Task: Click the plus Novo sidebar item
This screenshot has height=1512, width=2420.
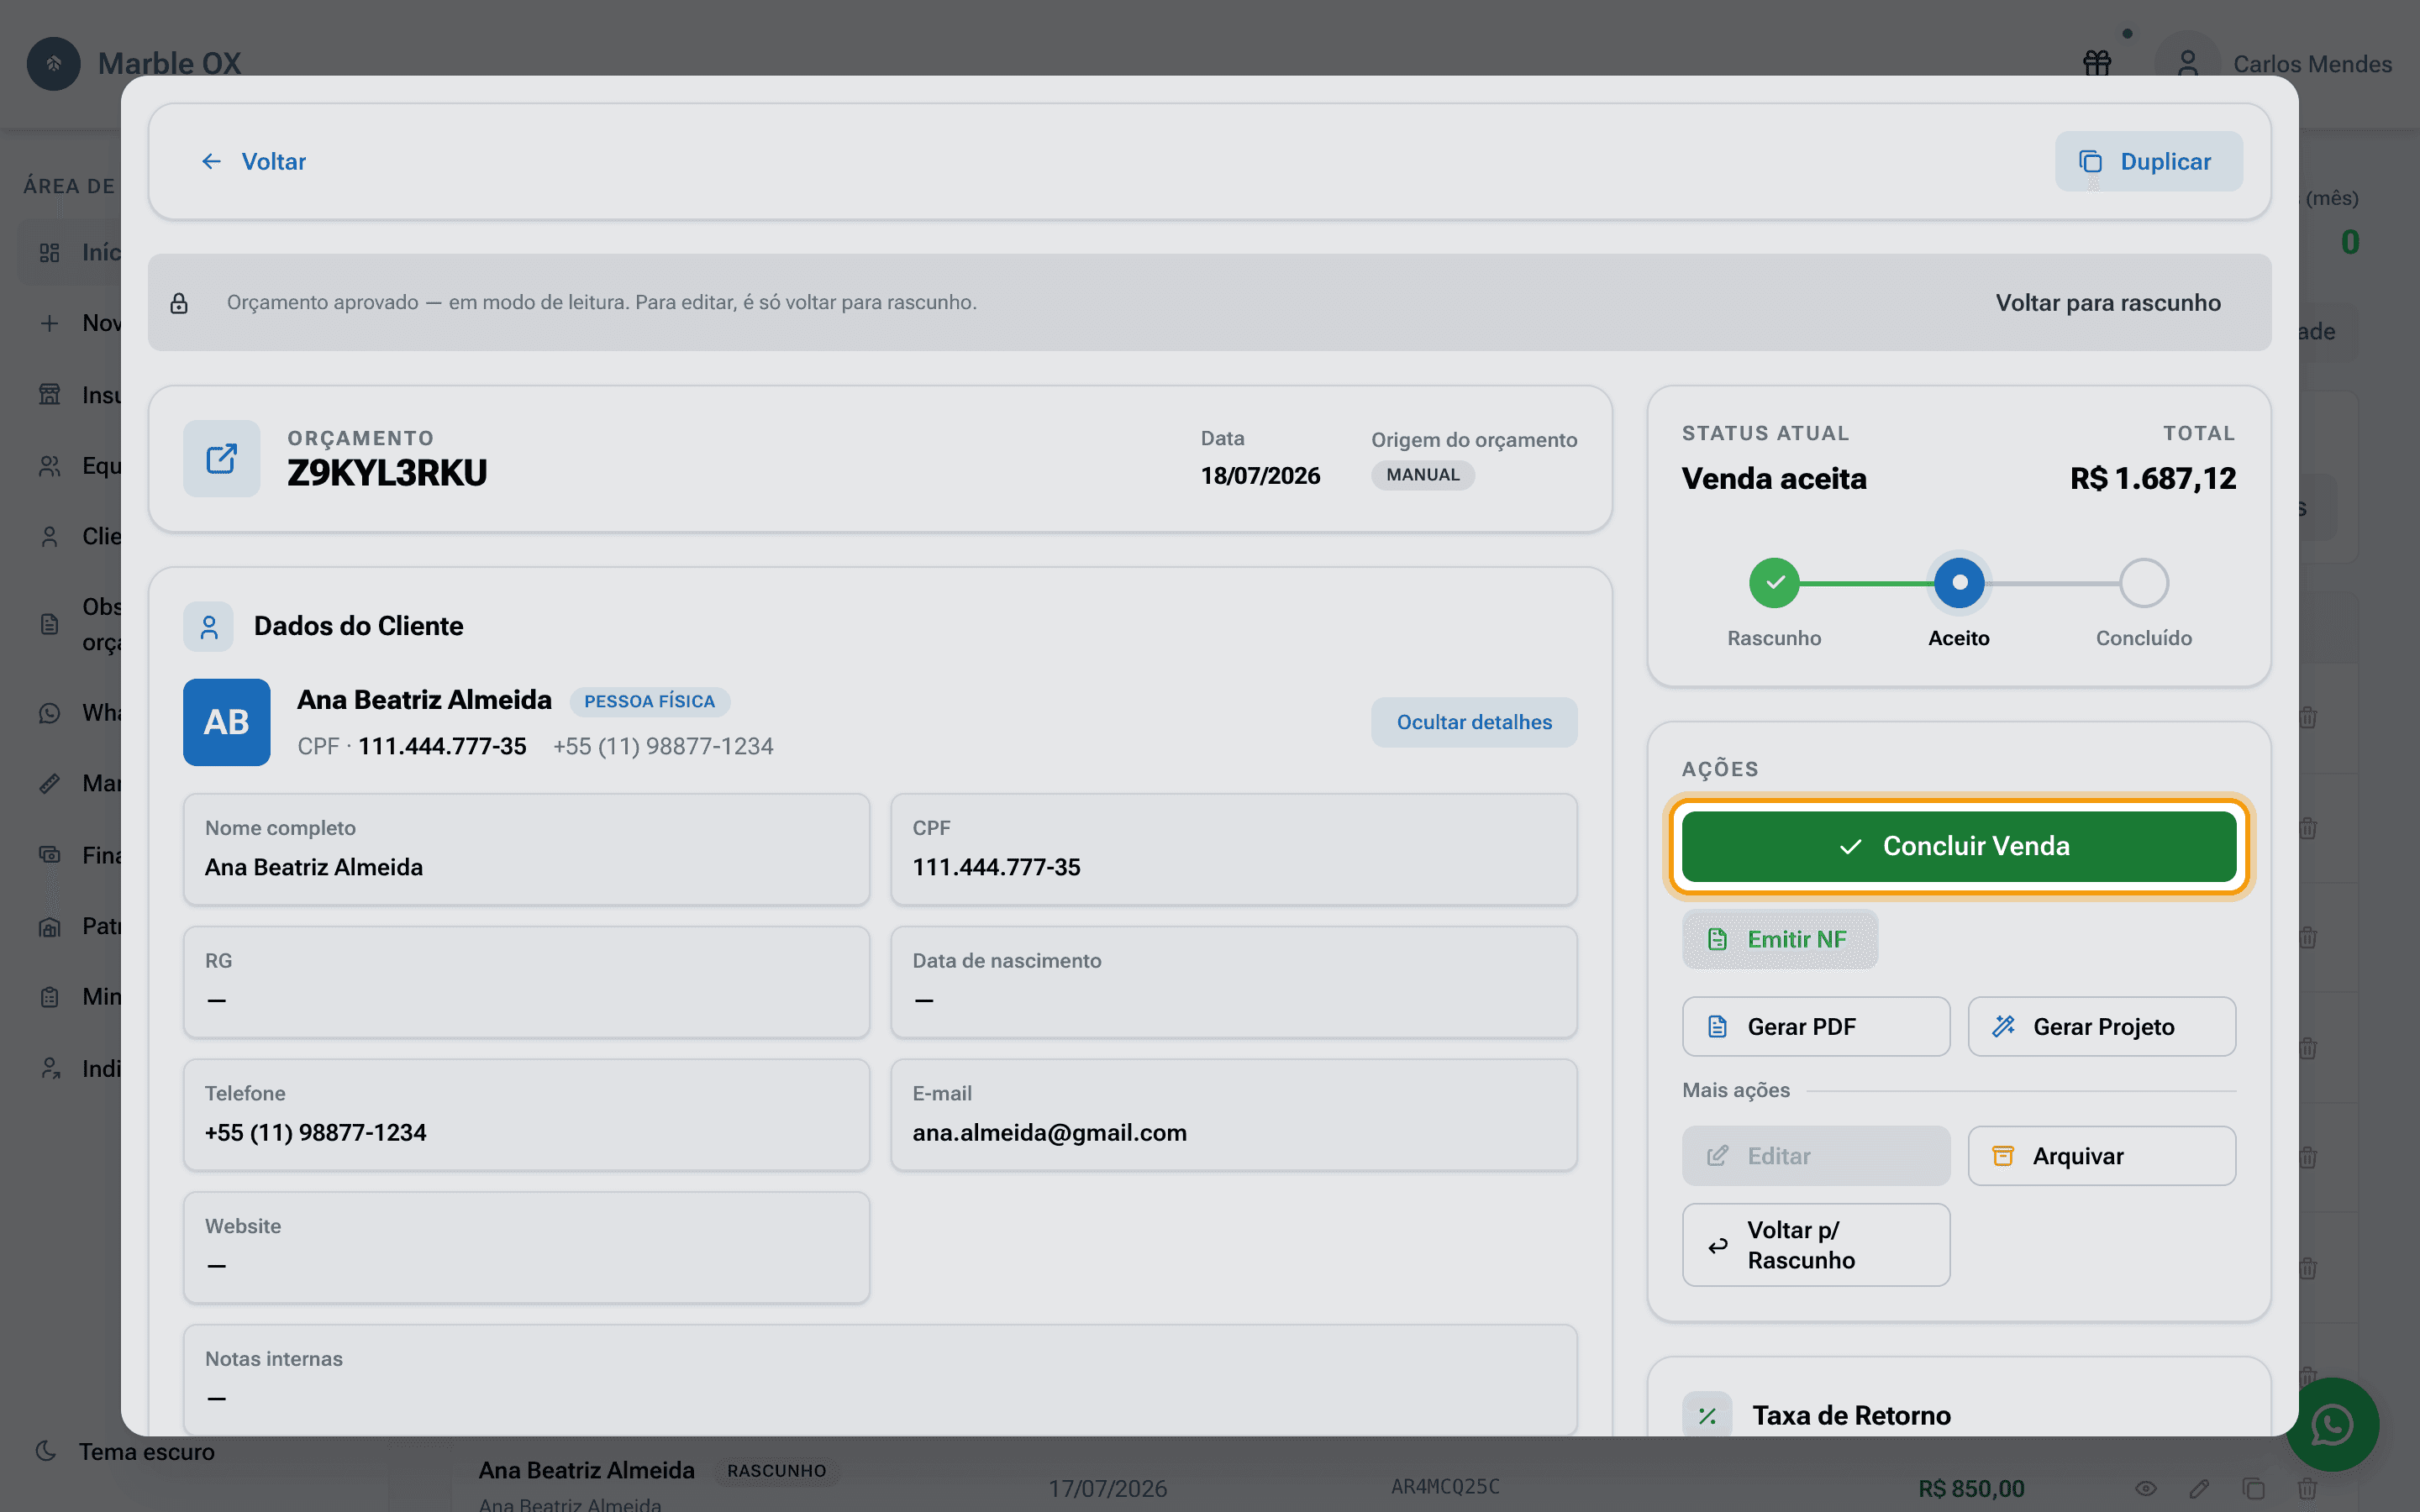Action: point(70,323)
